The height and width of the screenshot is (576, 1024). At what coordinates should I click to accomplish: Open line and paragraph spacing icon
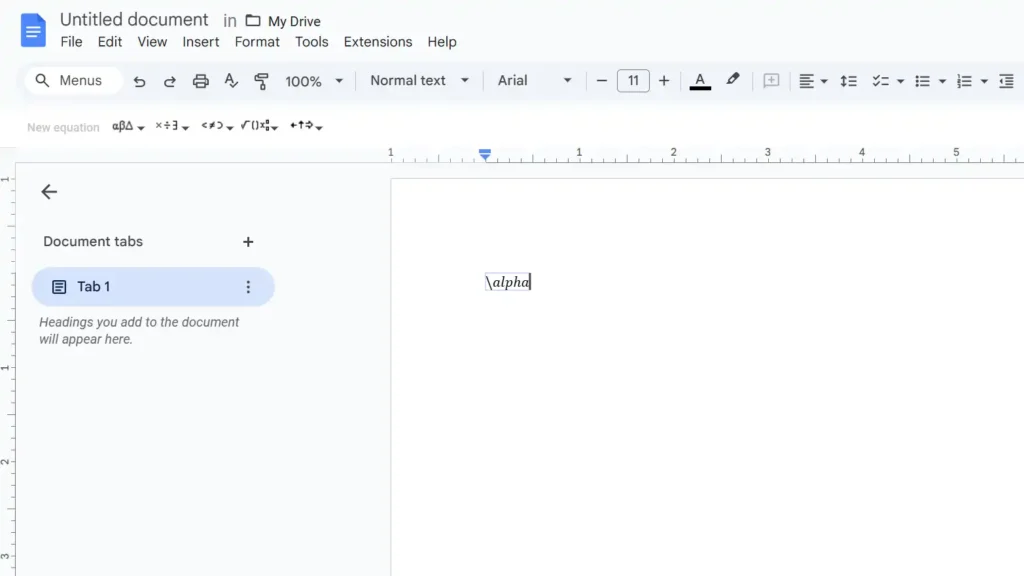(x=848, y=81)
